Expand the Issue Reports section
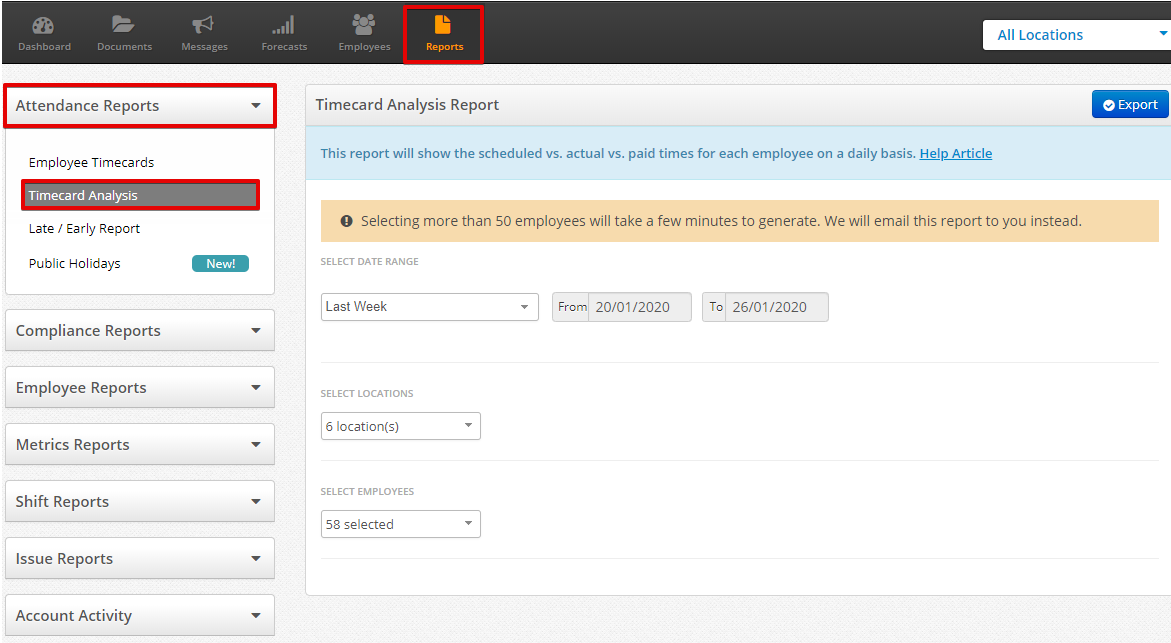 (x=140, y=558)
